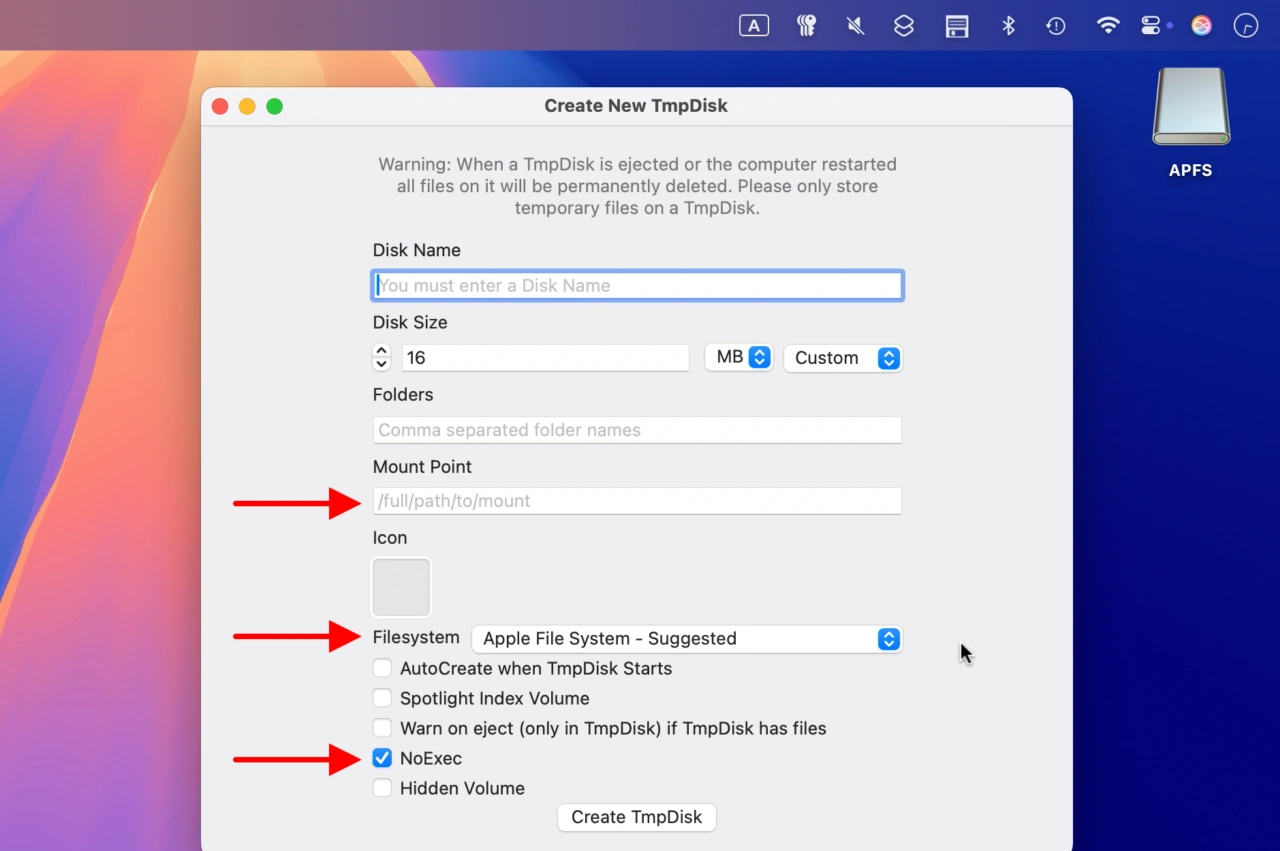The image size is (1280, 851).
Task: Open the TmpDisk floppy disk menu bar icon
Action: [x=957, y=26]
